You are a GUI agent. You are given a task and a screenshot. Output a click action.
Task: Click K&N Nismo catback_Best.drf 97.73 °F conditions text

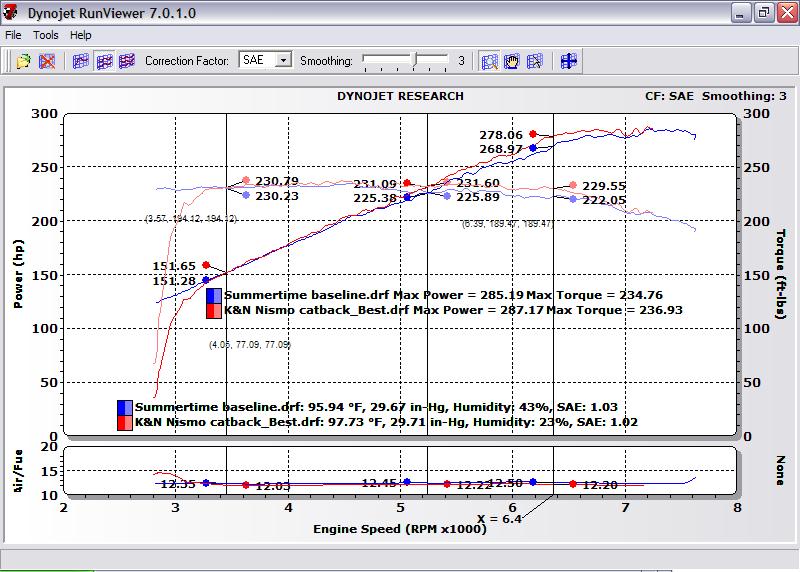pos(386,422)
